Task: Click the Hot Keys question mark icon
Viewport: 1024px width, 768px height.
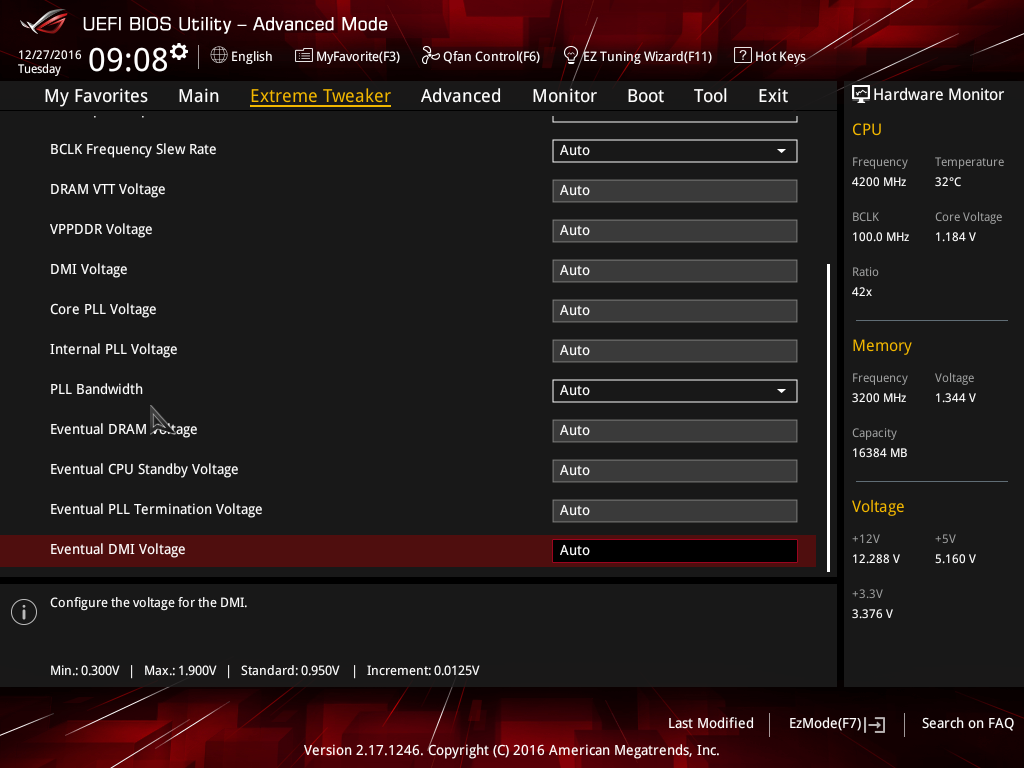Action: tap(743, 56)
